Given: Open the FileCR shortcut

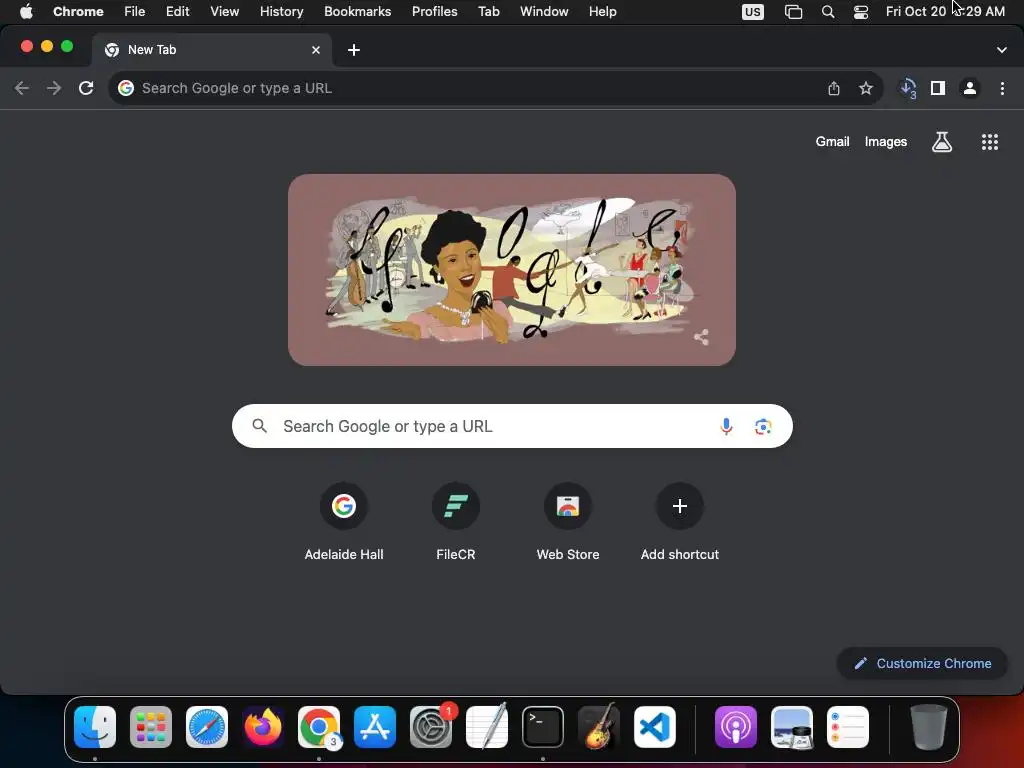Looking at the screenshot, I should (x=456, y=522).
